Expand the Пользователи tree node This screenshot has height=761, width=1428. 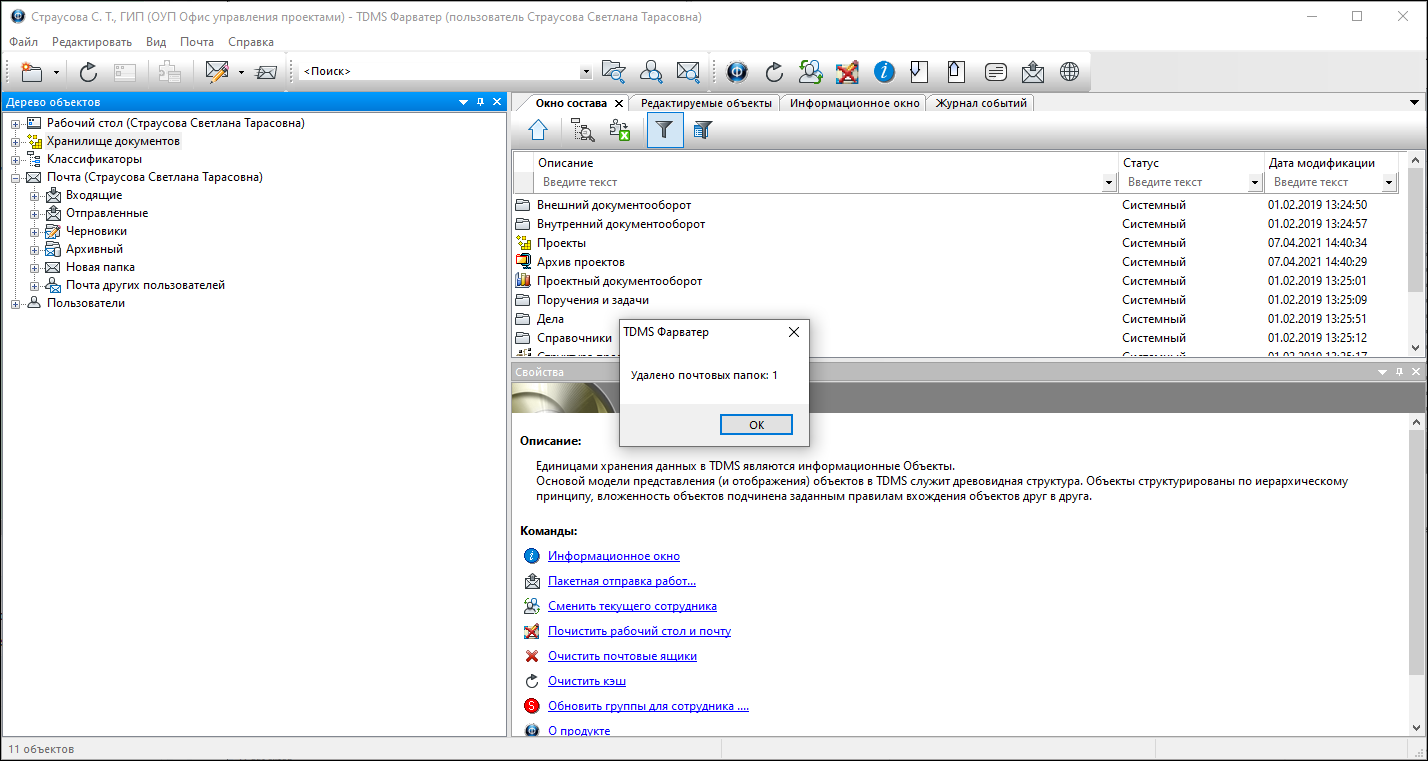pos(16,303)
